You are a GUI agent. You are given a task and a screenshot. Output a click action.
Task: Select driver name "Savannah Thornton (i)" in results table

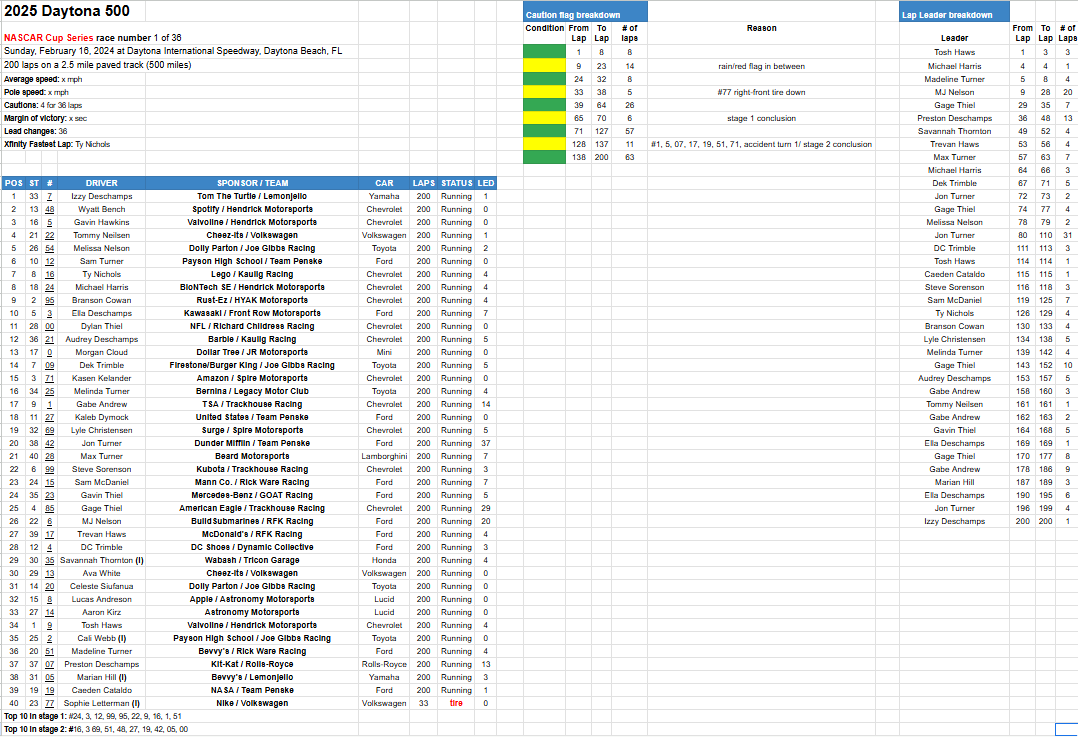(102, 560)
